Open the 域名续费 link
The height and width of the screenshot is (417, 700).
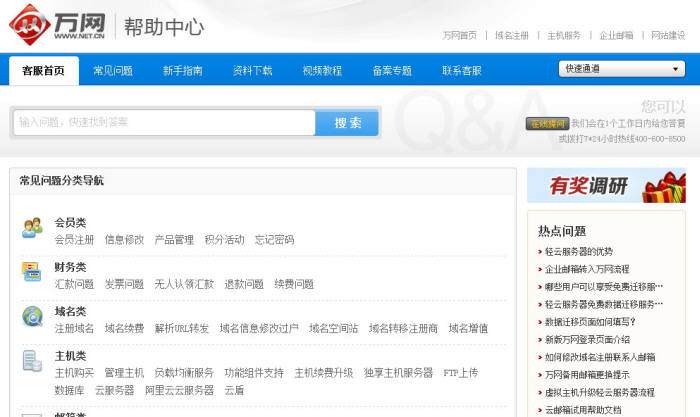point(124,329)
